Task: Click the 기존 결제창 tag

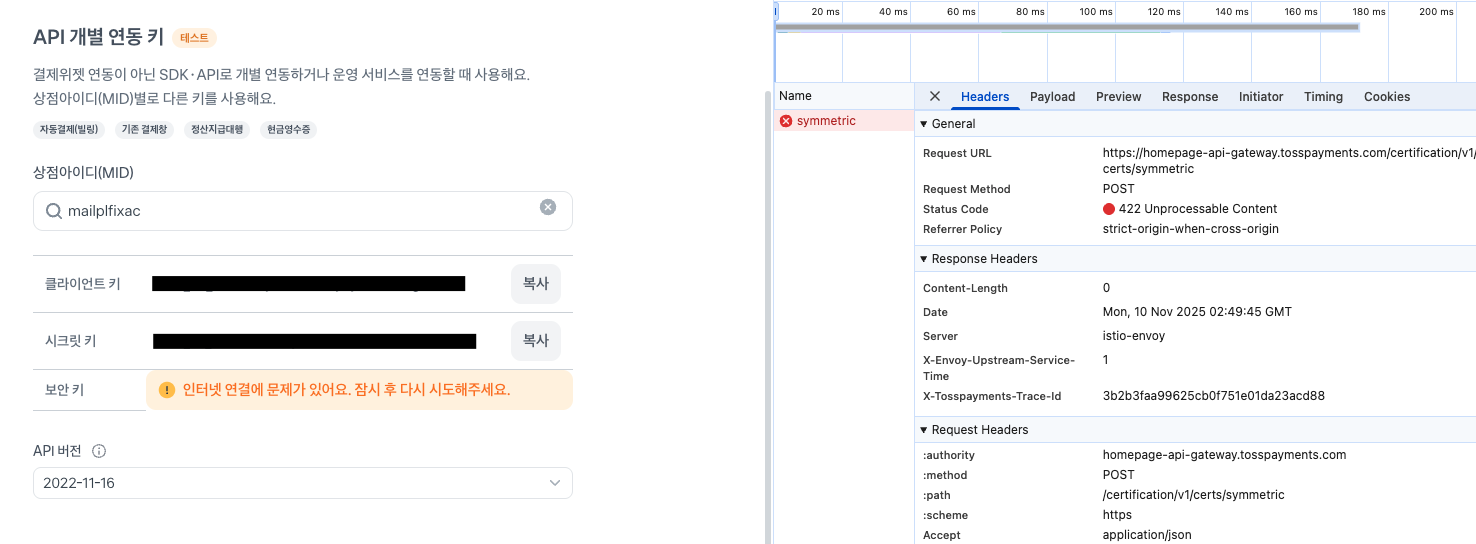Action: tap(144, 130)
